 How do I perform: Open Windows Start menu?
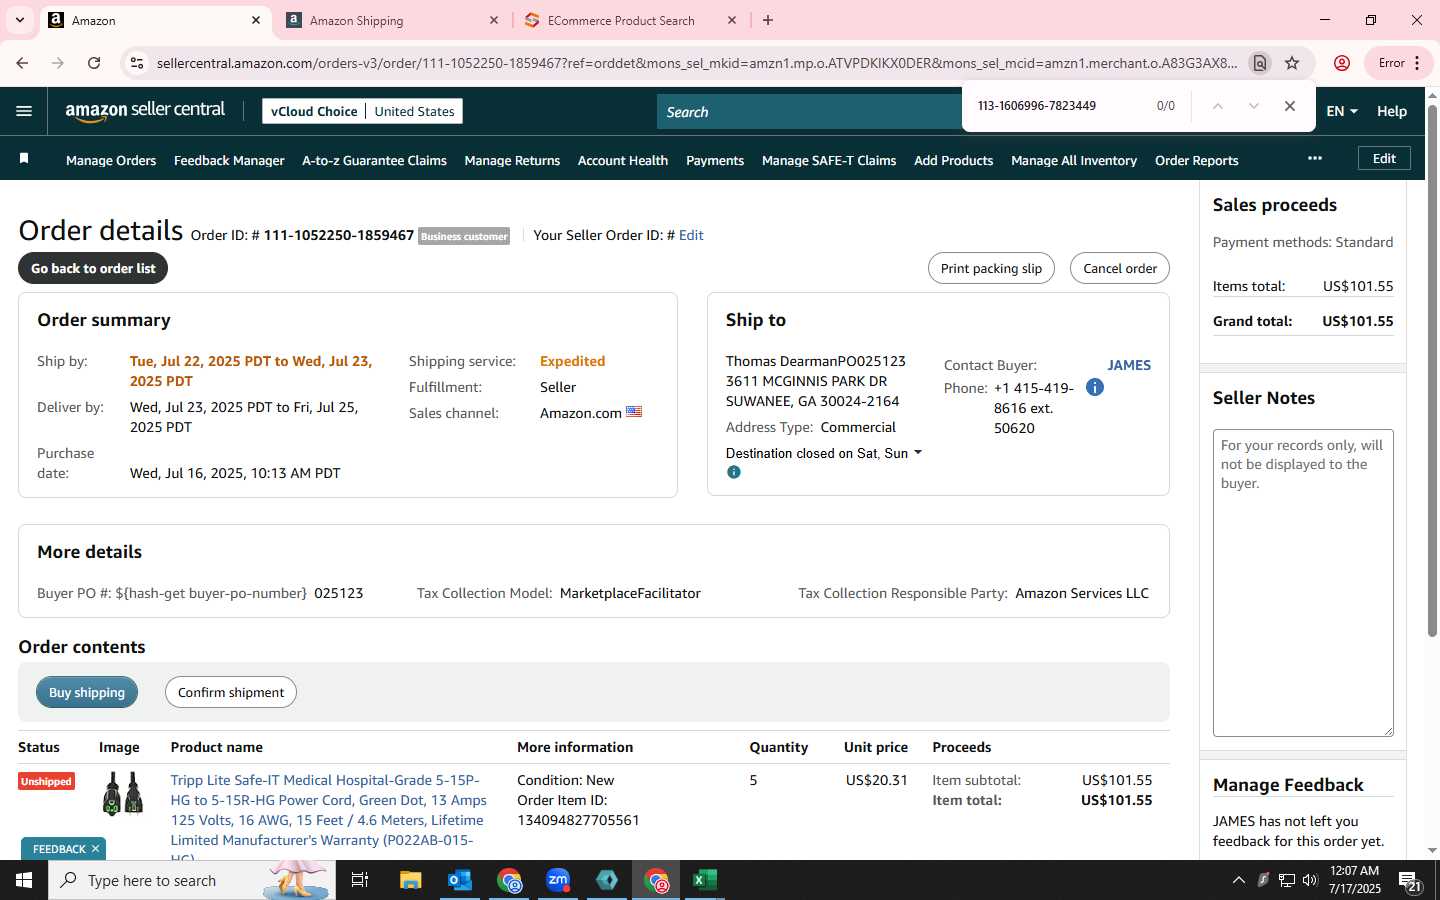(x=24, y=880)
